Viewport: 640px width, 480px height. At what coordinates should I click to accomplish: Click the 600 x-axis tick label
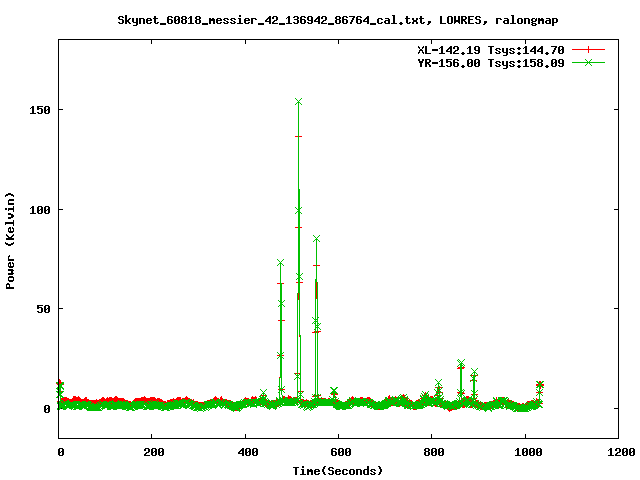(x=341, y=452)
